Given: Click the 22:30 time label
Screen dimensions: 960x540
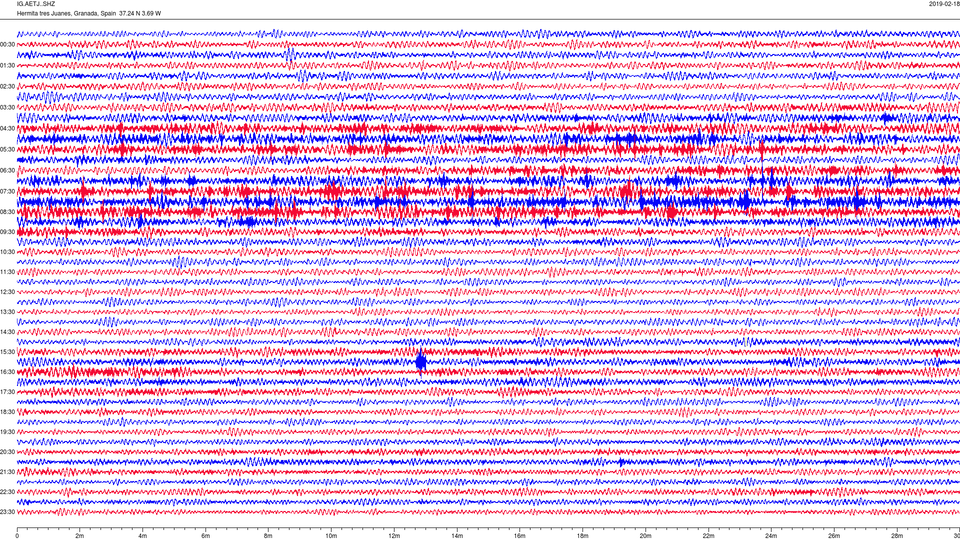Looking at the screenshot, I should click(7, 492).
